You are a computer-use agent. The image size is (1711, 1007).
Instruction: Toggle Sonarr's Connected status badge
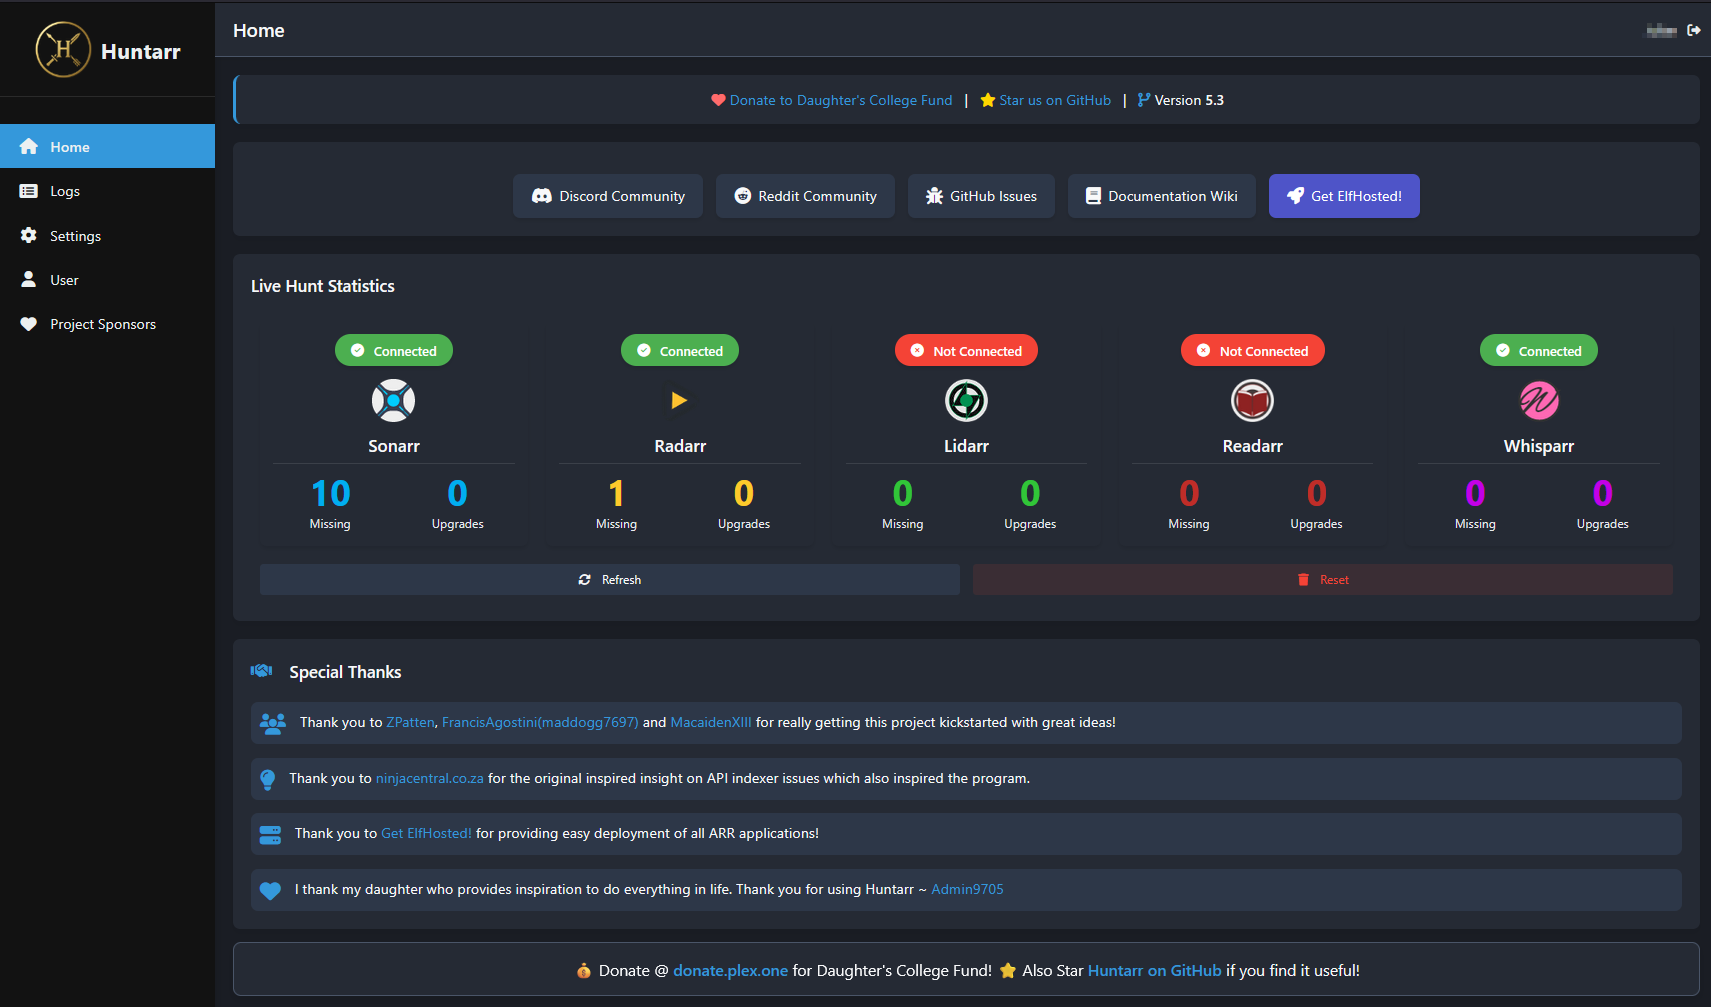393,350
